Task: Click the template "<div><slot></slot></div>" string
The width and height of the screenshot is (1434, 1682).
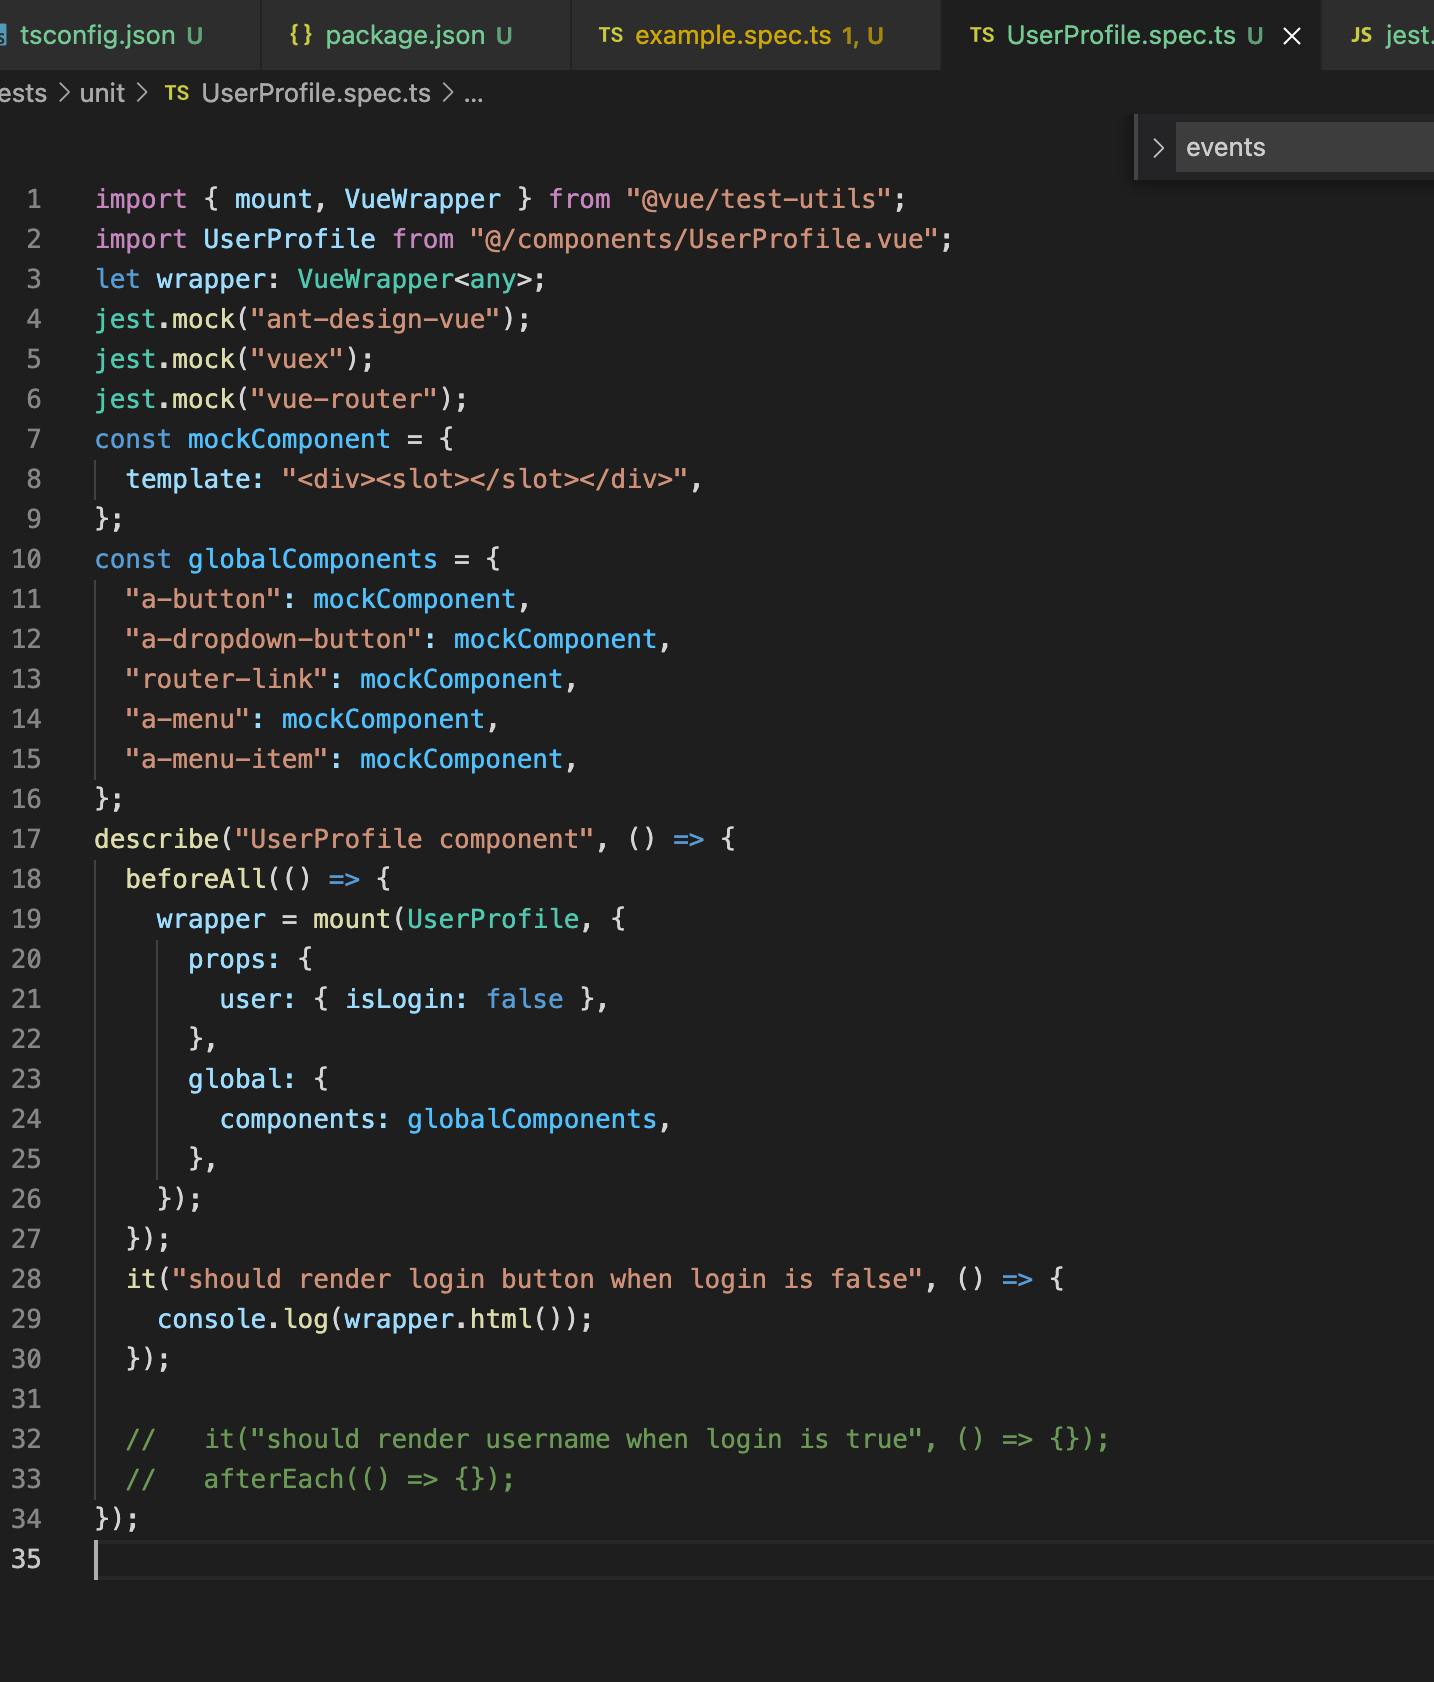Action: point(485,479)
